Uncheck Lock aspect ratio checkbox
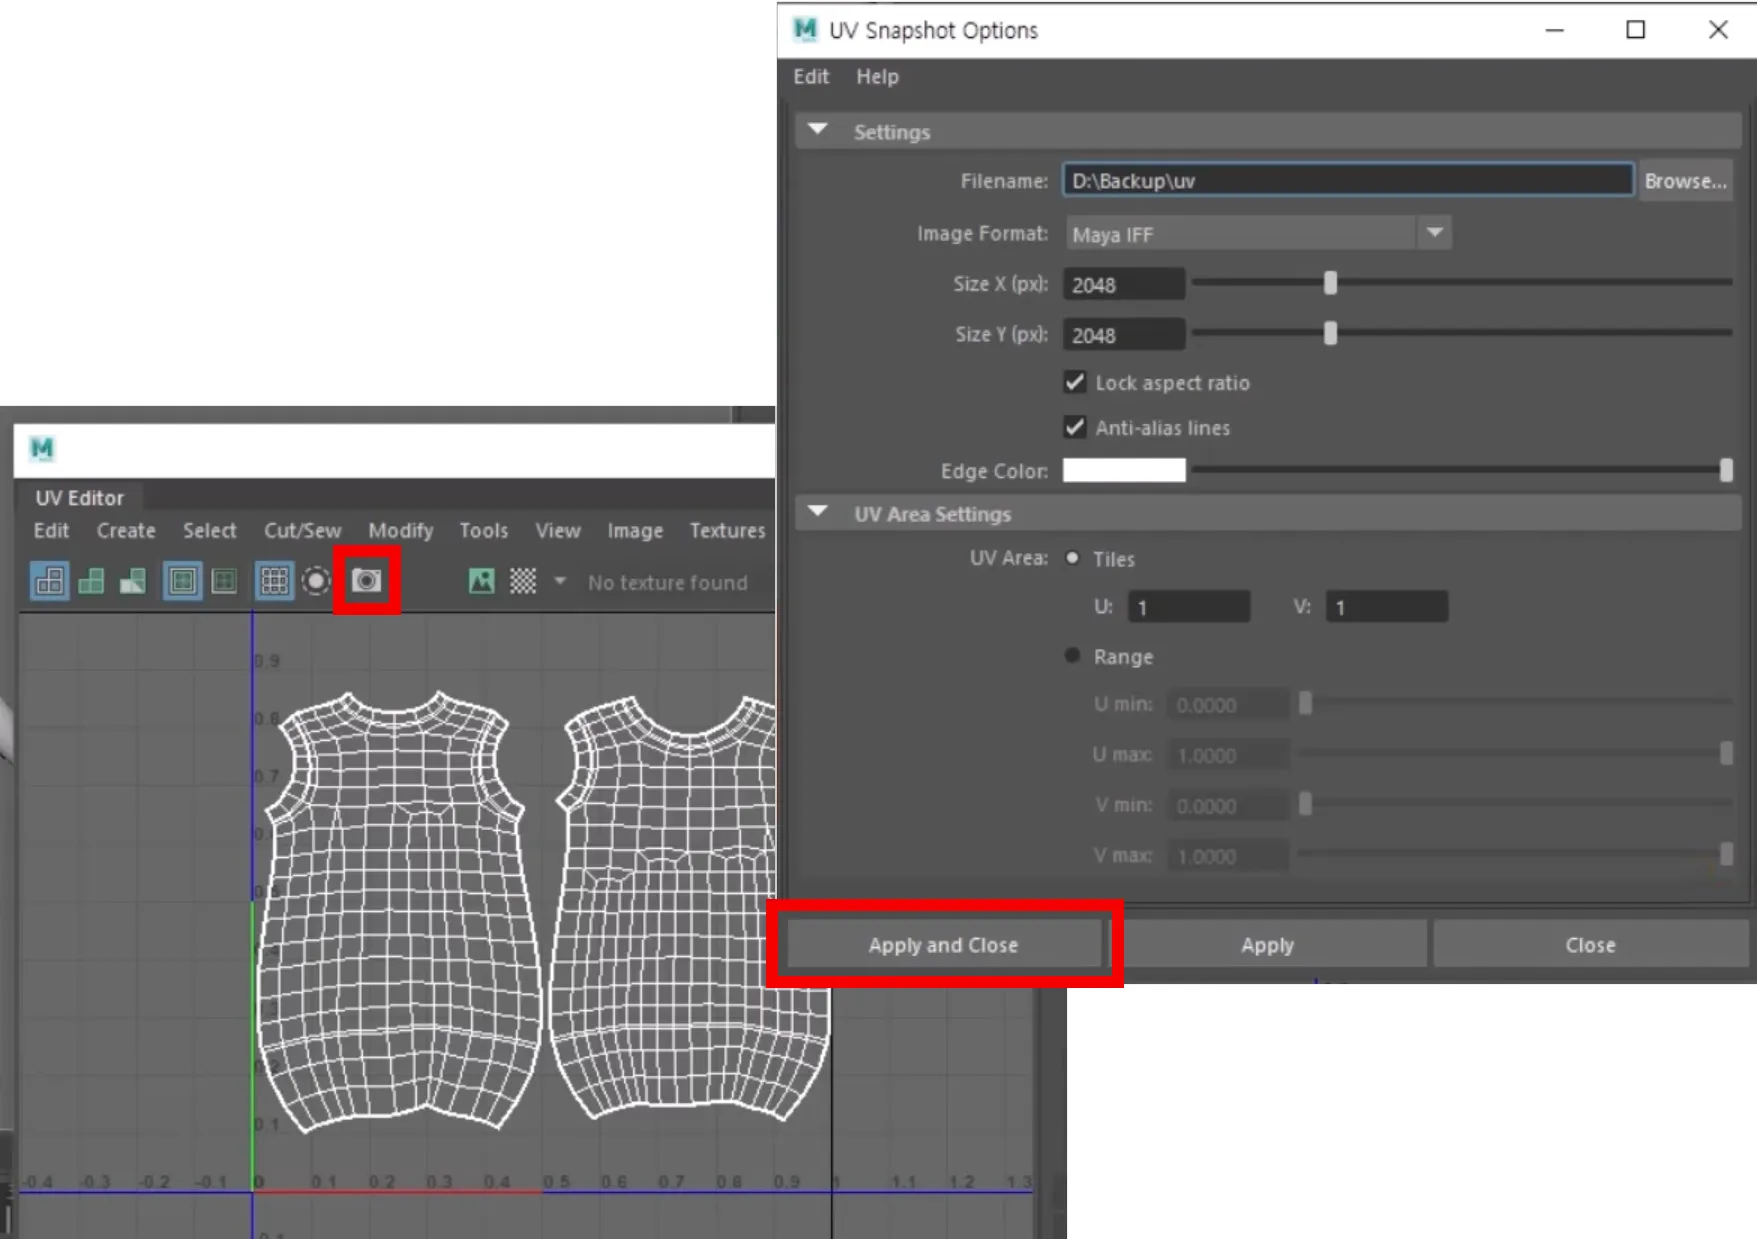The image size is (1757, 1239). click(1075, 382)
